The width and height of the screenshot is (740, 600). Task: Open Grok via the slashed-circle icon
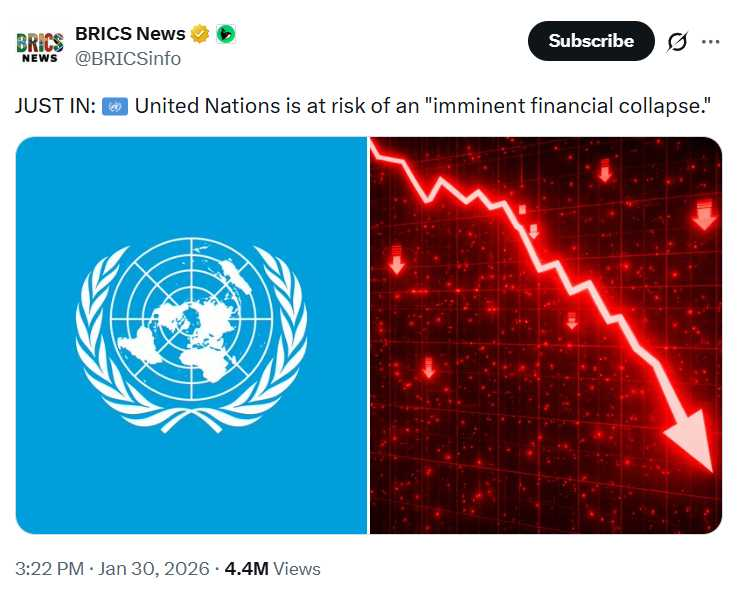click(676, 42)
